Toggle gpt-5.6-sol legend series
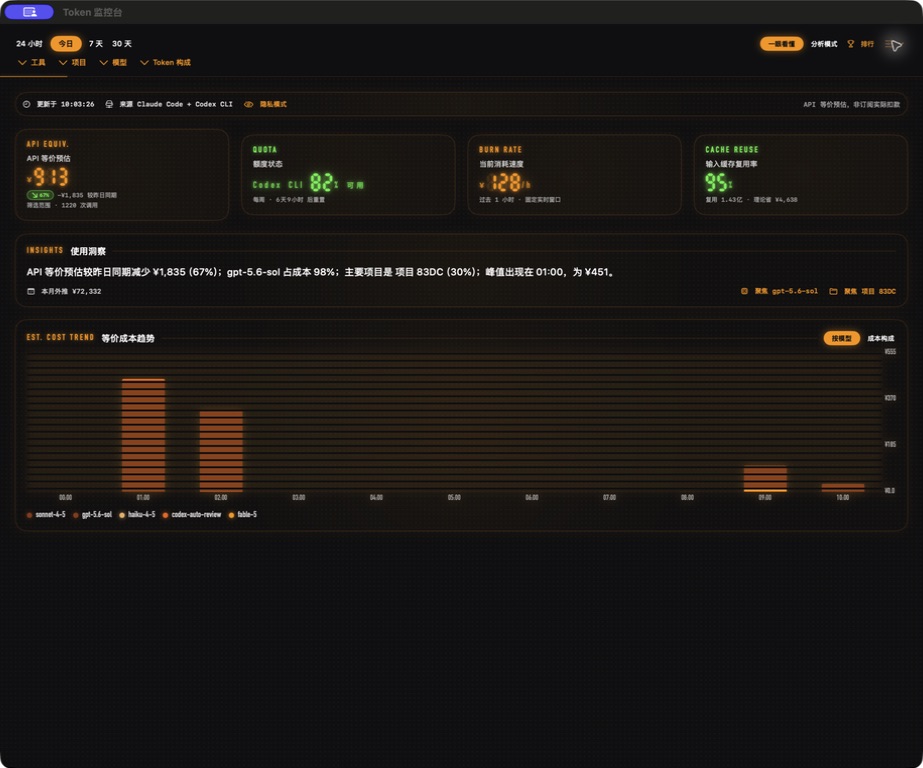Screen dimensions: 923x768 pos(92,515)
